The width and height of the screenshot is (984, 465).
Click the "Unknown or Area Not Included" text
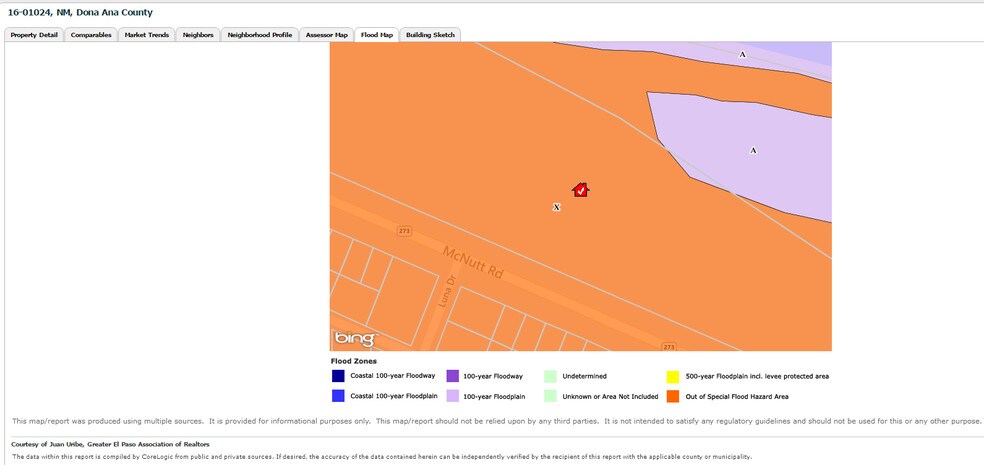click(610, 397)
